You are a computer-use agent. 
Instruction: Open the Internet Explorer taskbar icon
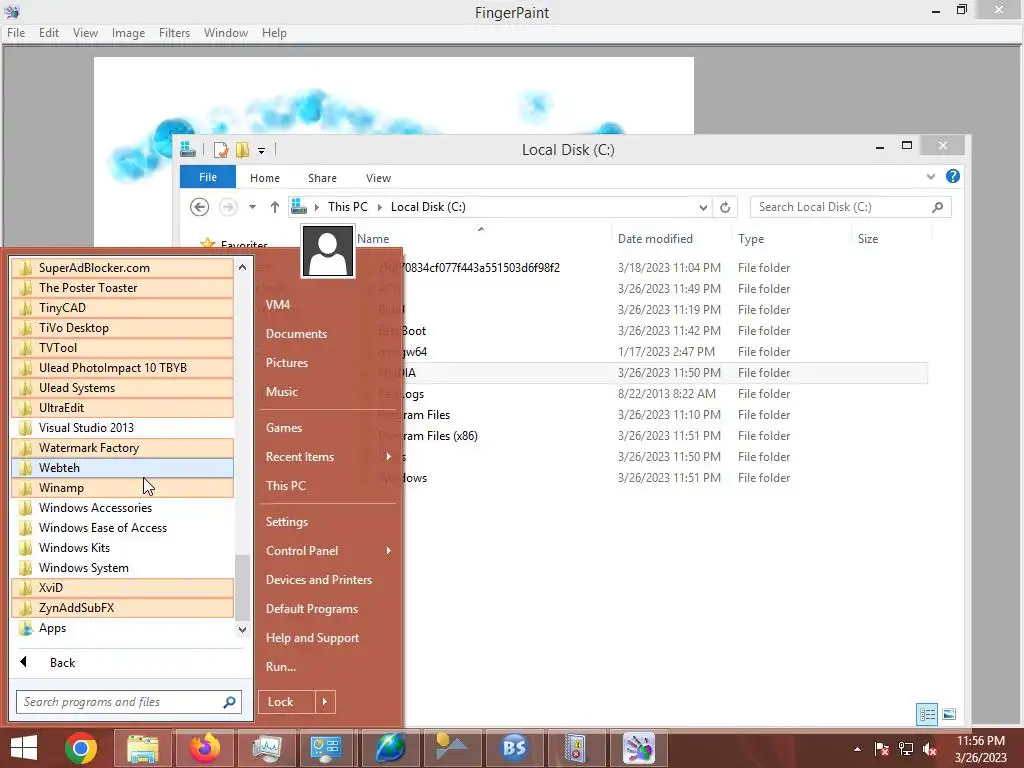click(391, 748)
